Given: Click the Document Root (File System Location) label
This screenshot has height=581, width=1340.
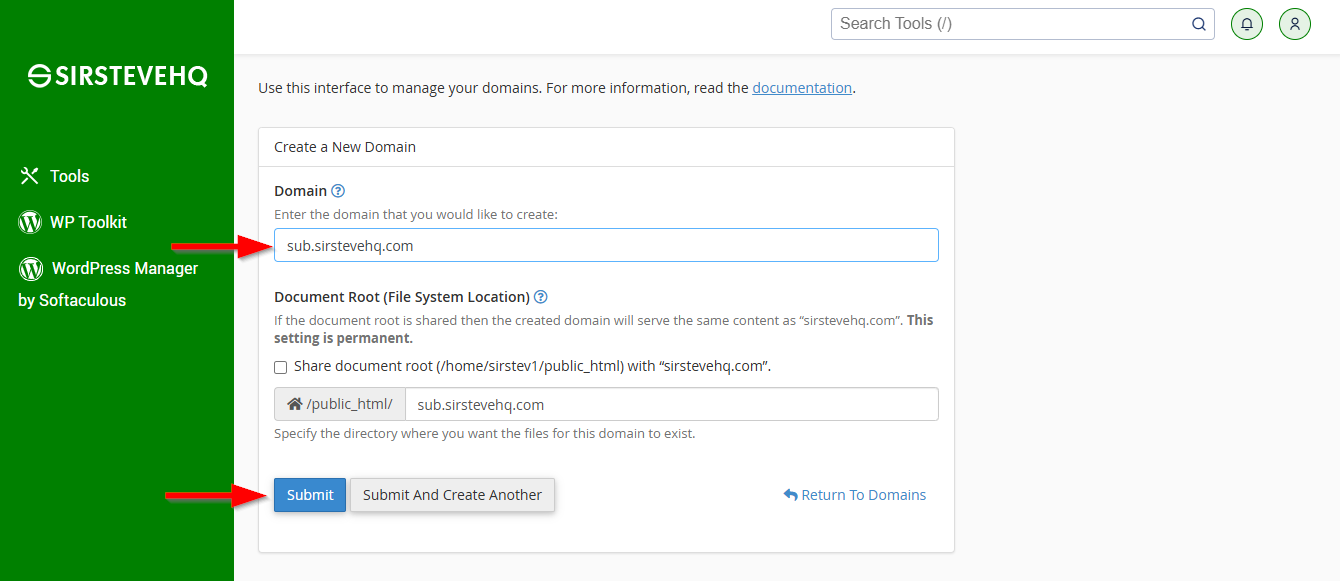Looking at the screenshot, I should click(x=402, y=297).
